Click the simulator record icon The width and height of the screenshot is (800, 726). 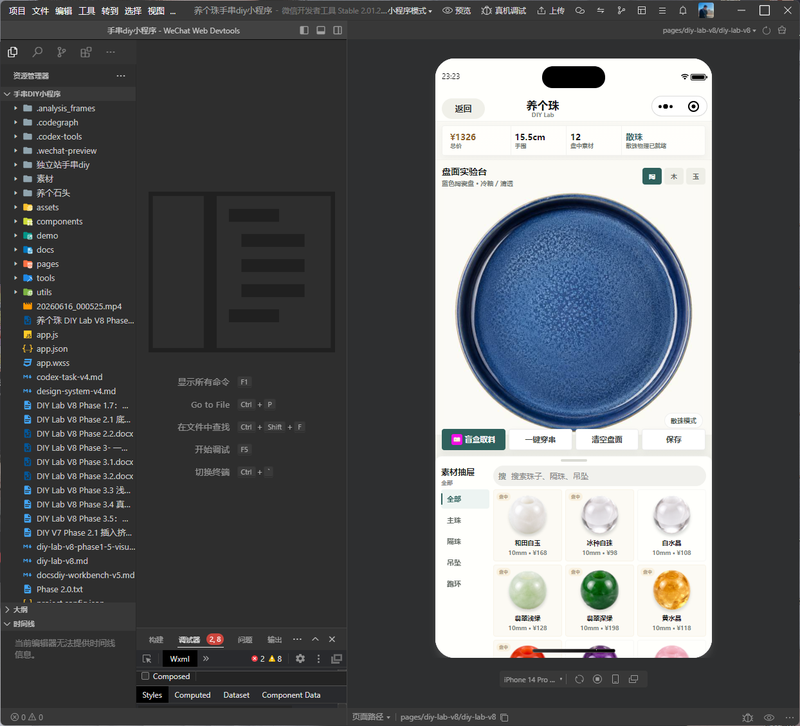click(x=597, y=679)
